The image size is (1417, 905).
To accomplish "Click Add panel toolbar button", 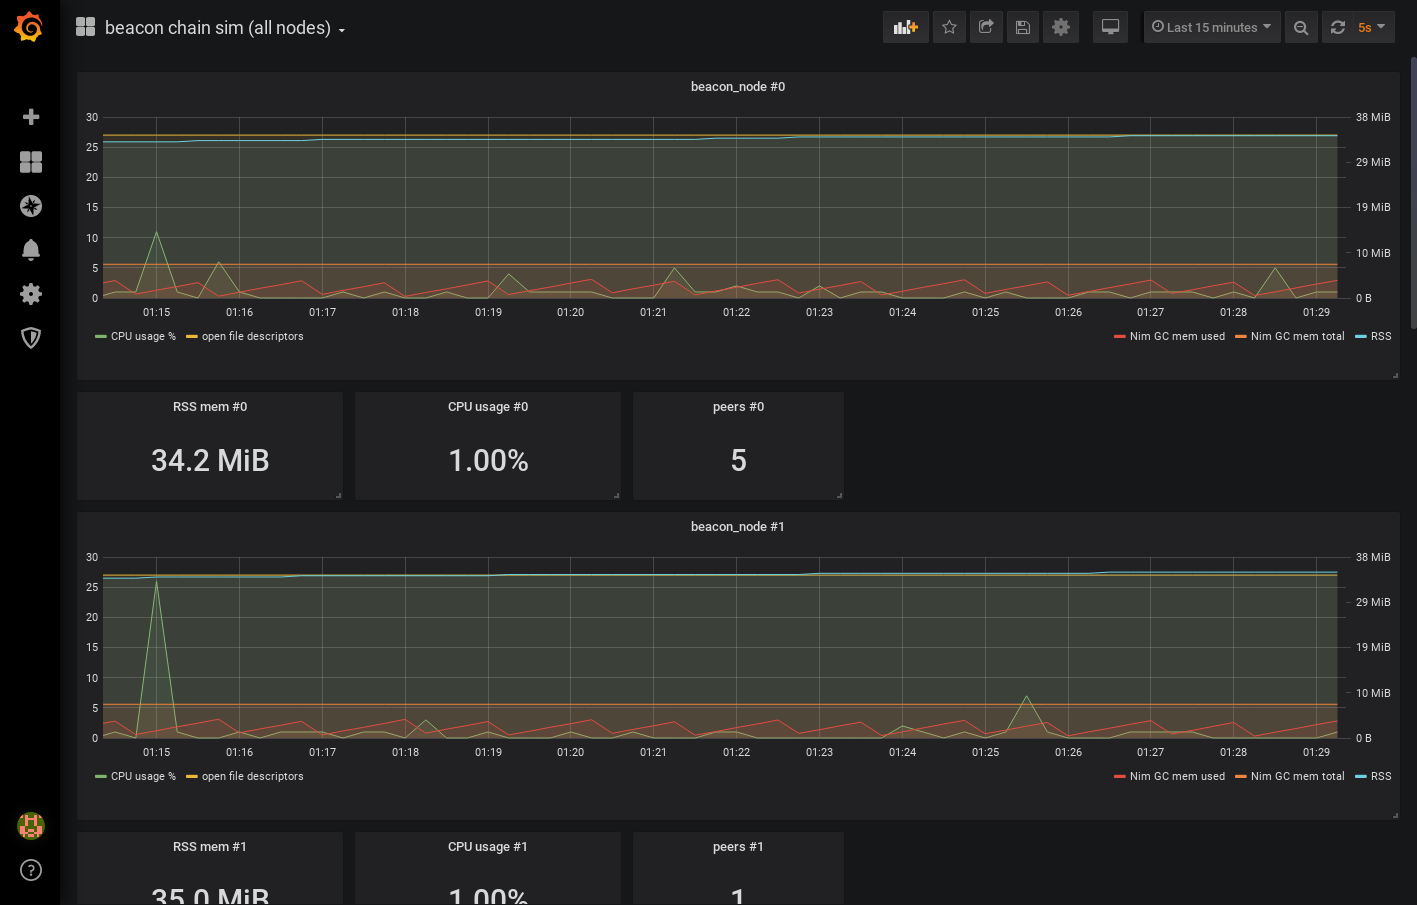I will tap(905, 27).
